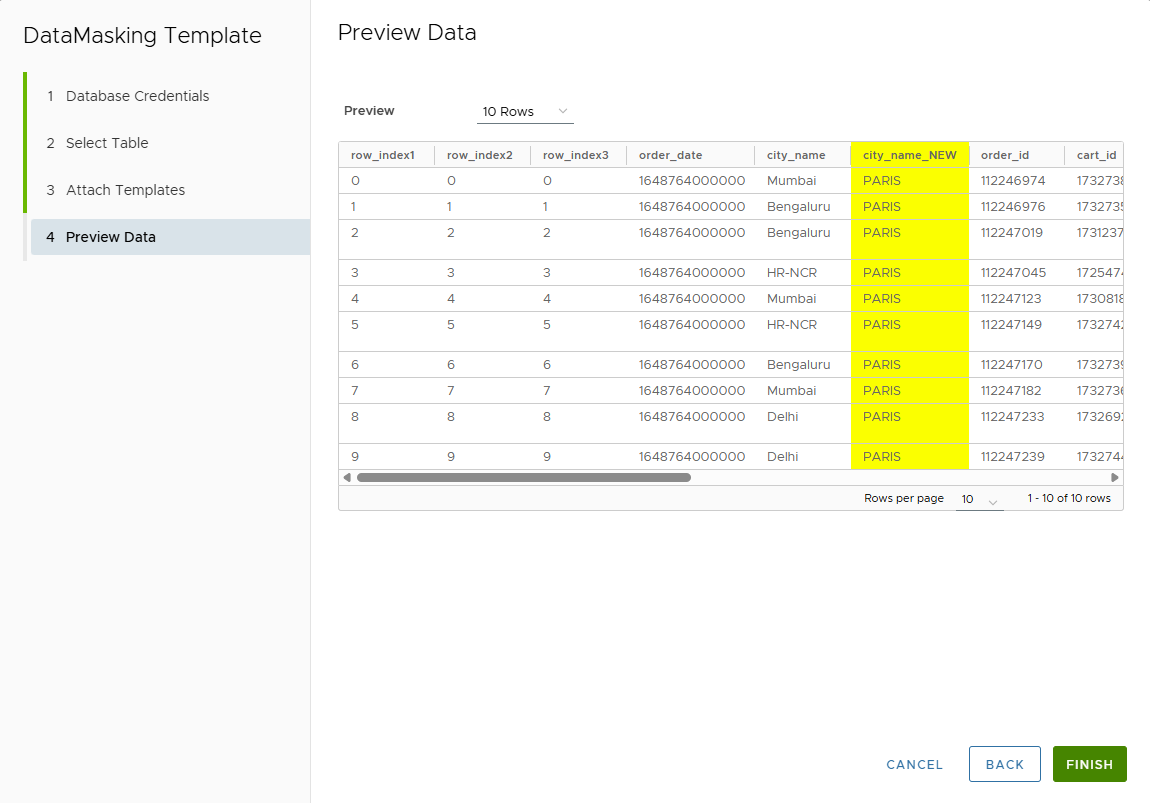Viewport: 1150px width, 803px height.
Task: Click the order_id column header
Action: pos(1004,155)
